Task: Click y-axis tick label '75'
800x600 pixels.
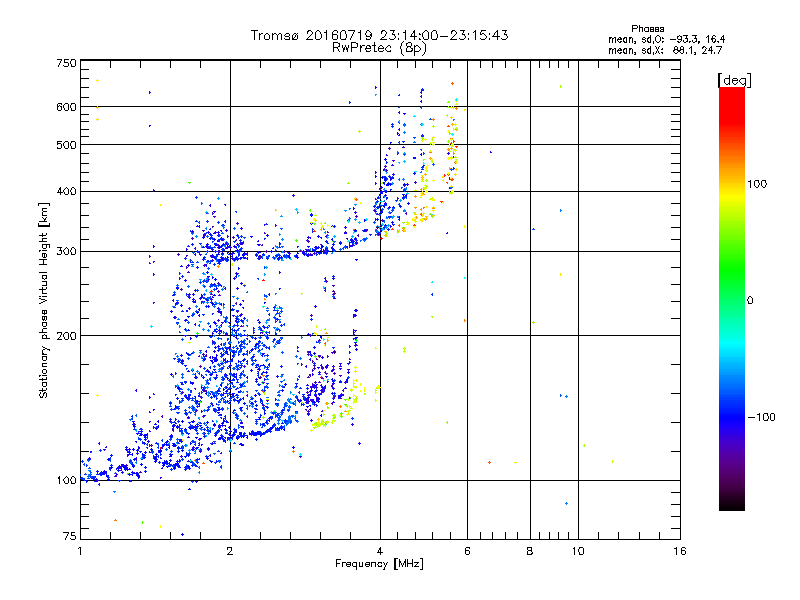Action: [70, 536]
